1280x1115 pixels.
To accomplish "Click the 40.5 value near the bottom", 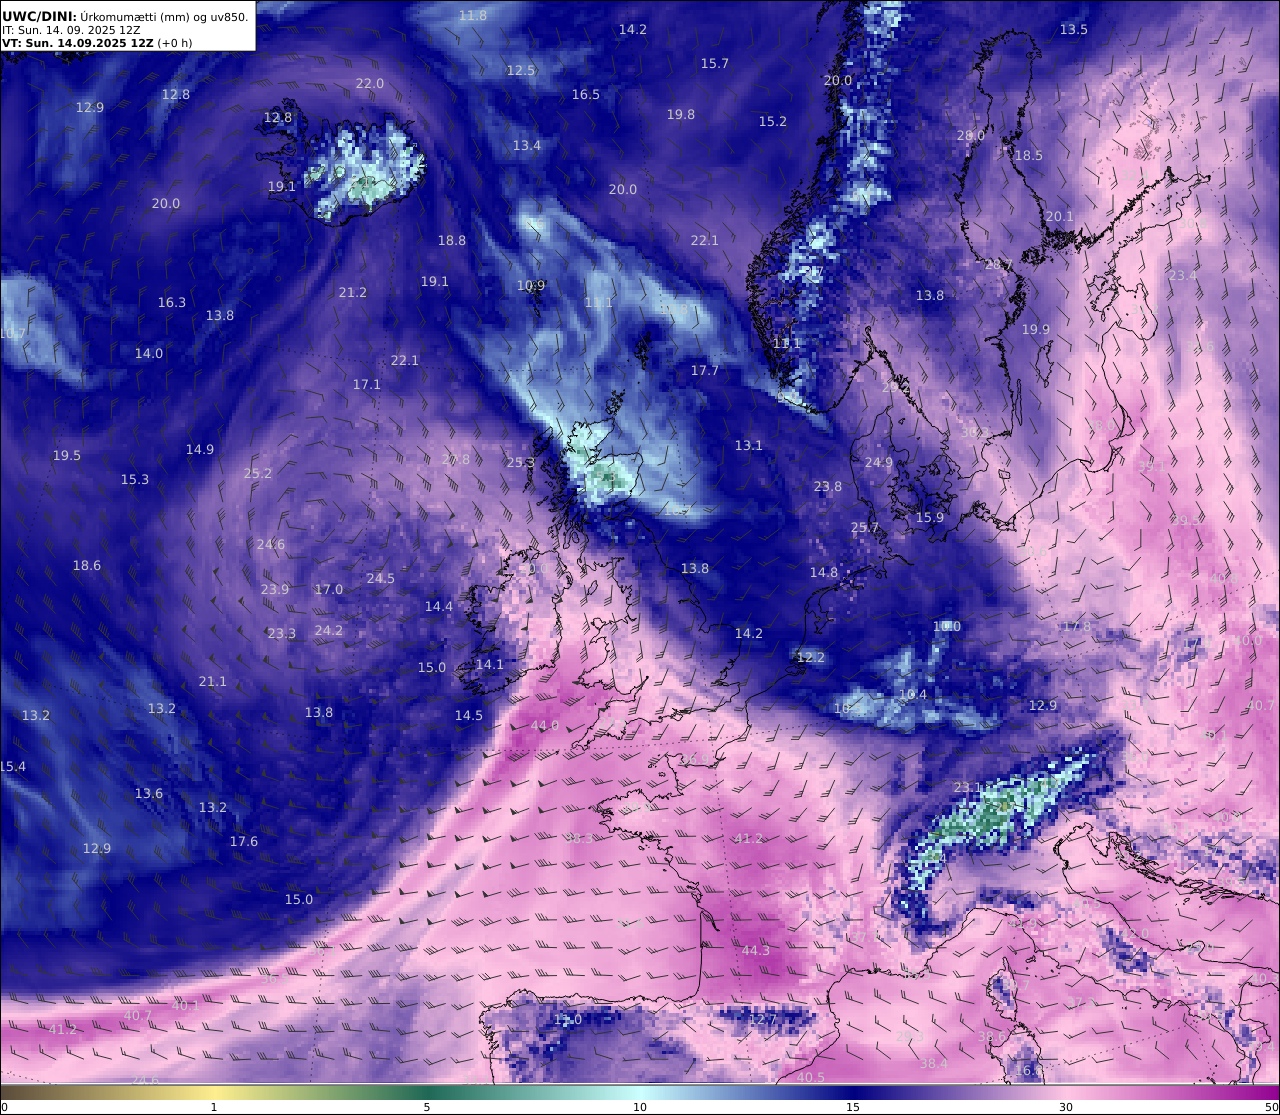I will click(811, 1077).
